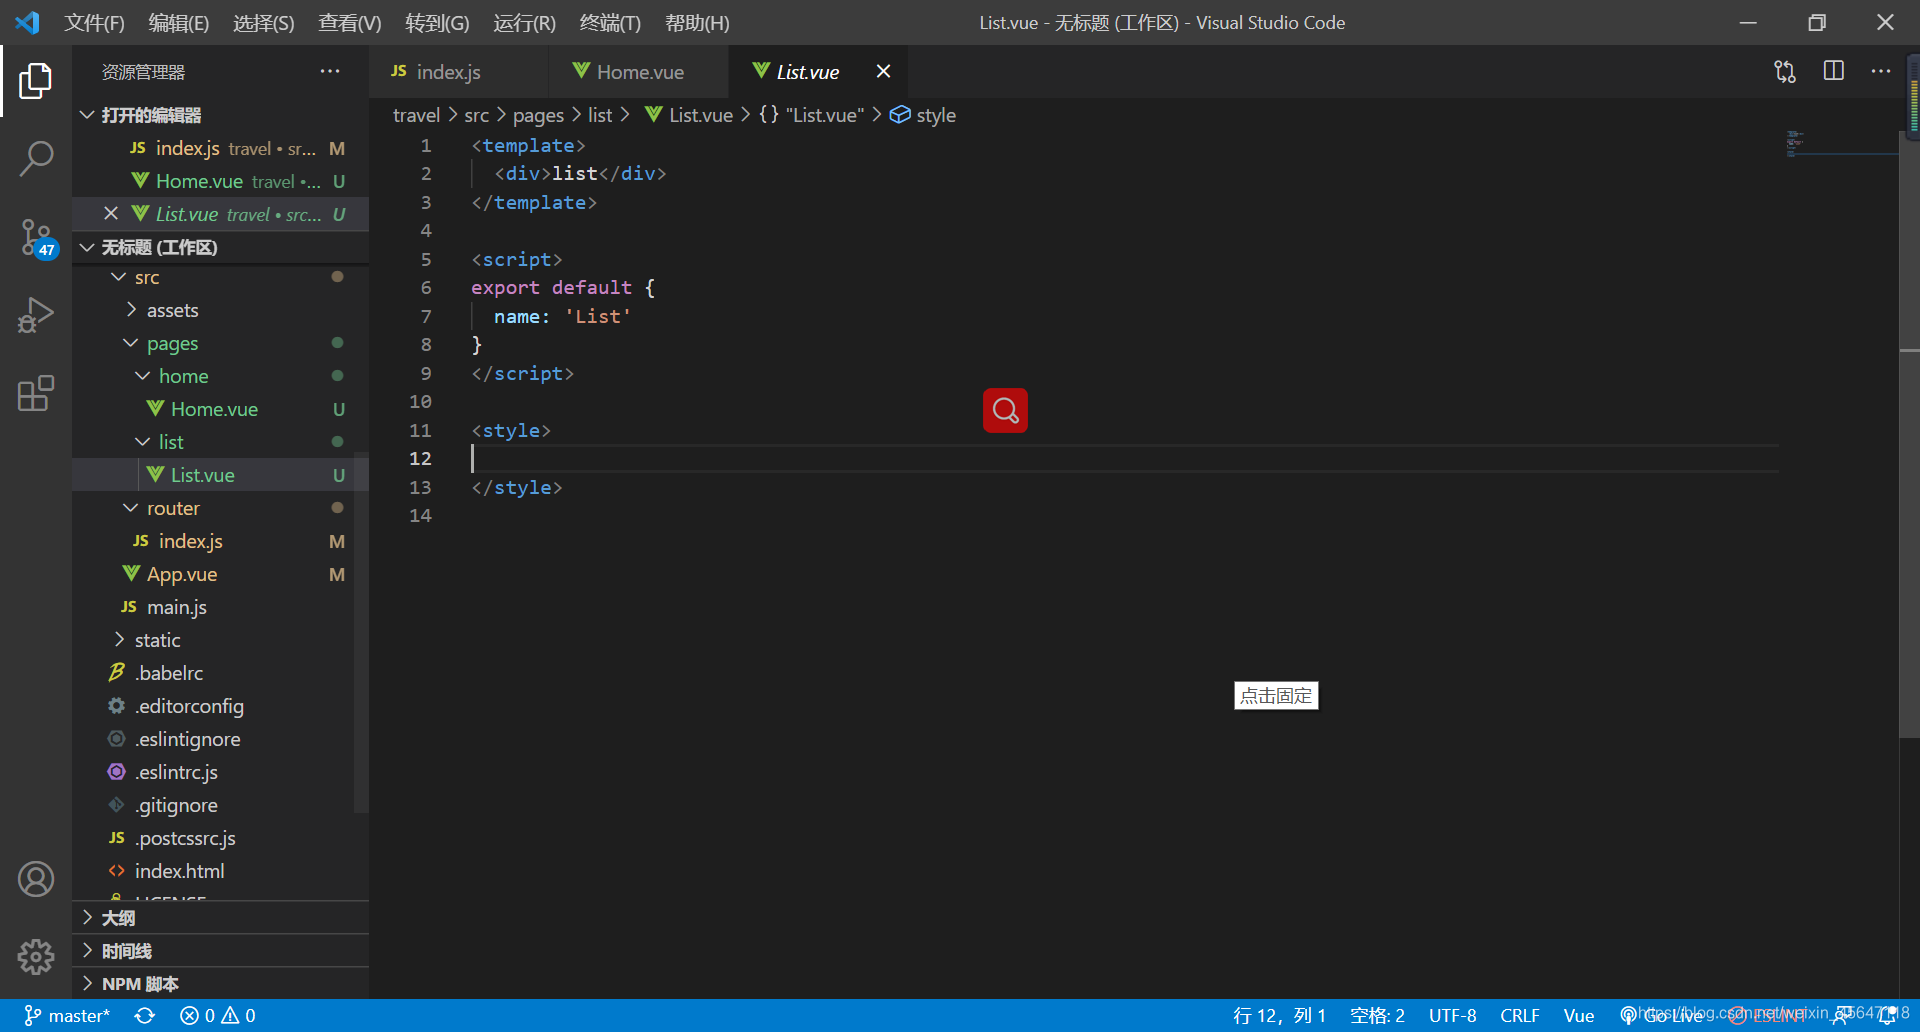
Task: Open the Search view in activity bar
Action: click(x=36, y=158)
